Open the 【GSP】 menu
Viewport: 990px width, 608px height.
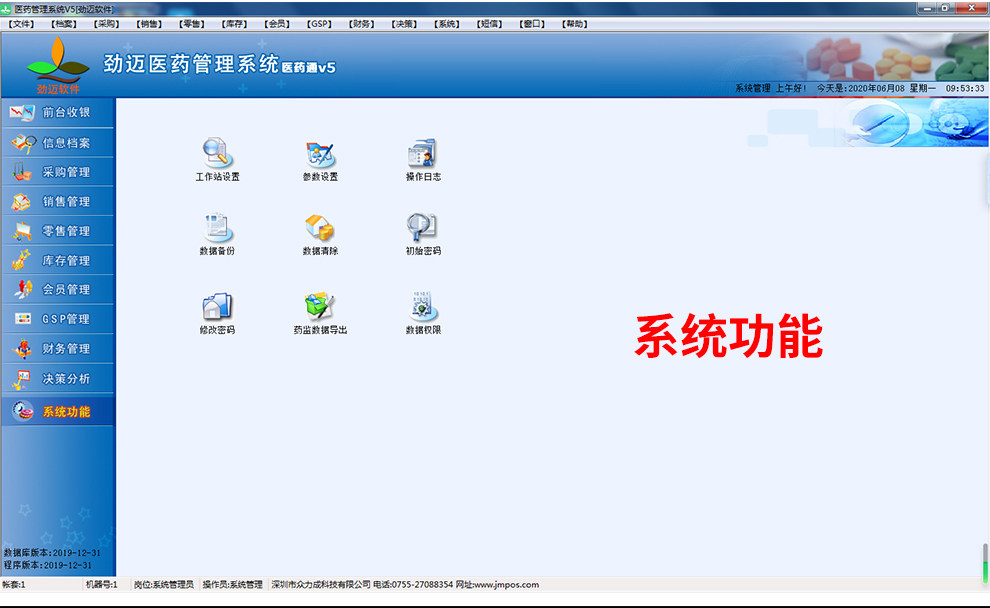tap(319, 24)
